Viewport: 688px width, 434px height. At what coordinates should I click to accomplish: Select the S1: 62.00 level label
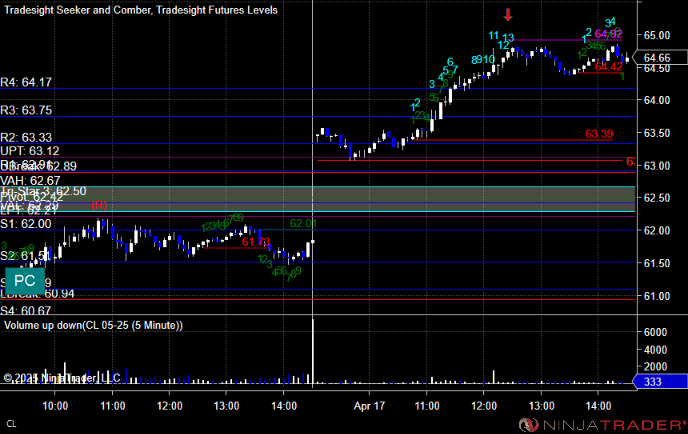coord(25,224)
